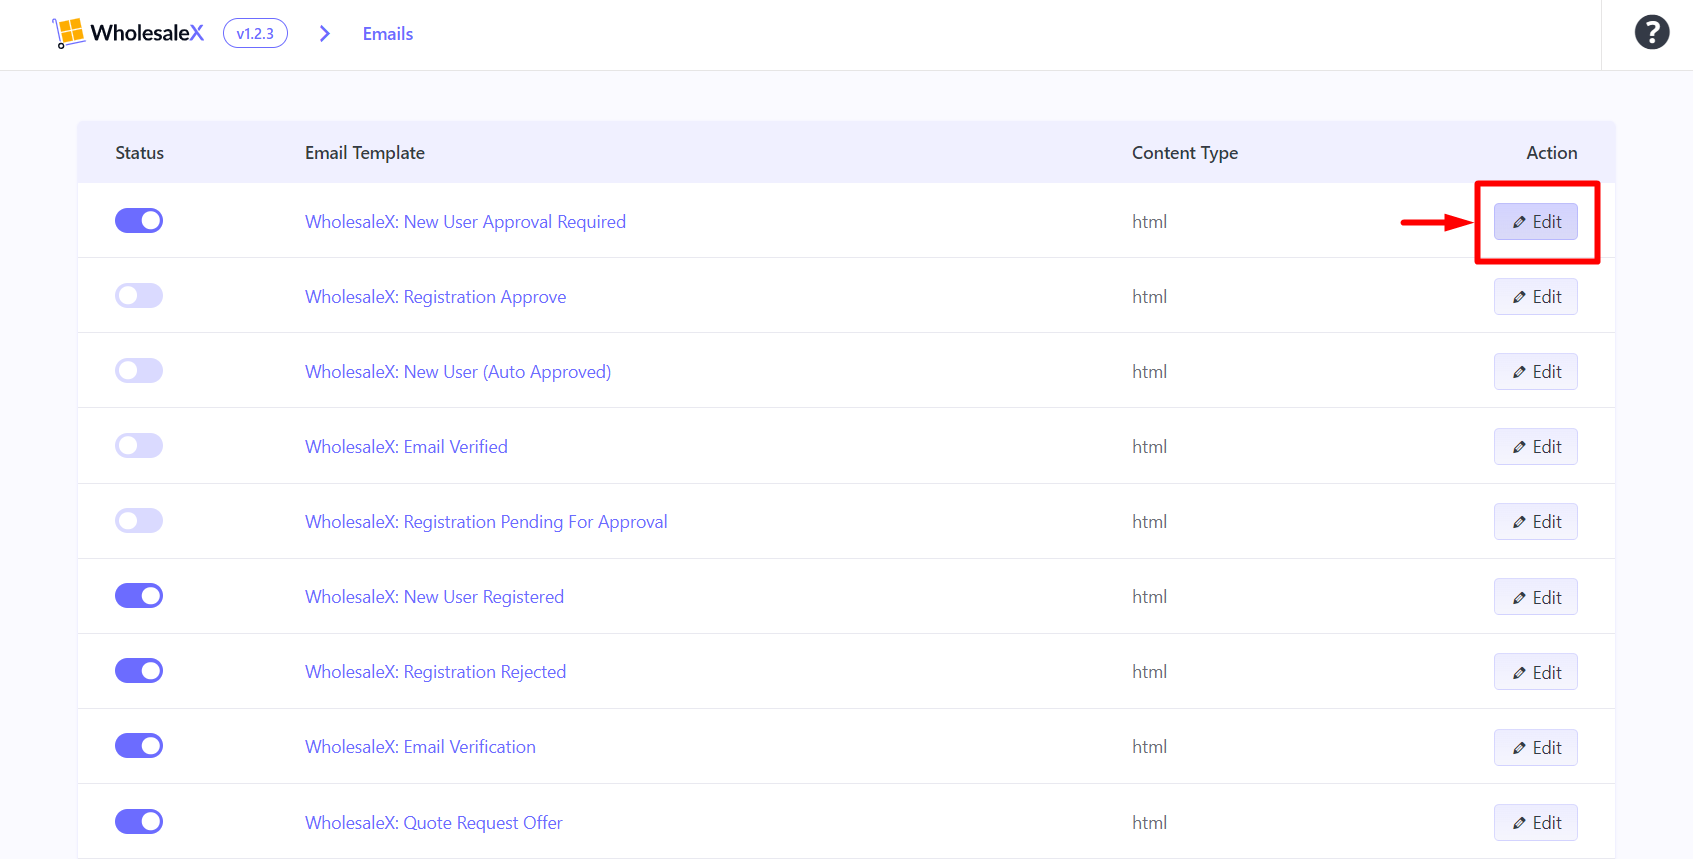The image size is (1693, 859).
Task: Open Registration Pending For Approval template link
Action: click(x=486, y=522)
